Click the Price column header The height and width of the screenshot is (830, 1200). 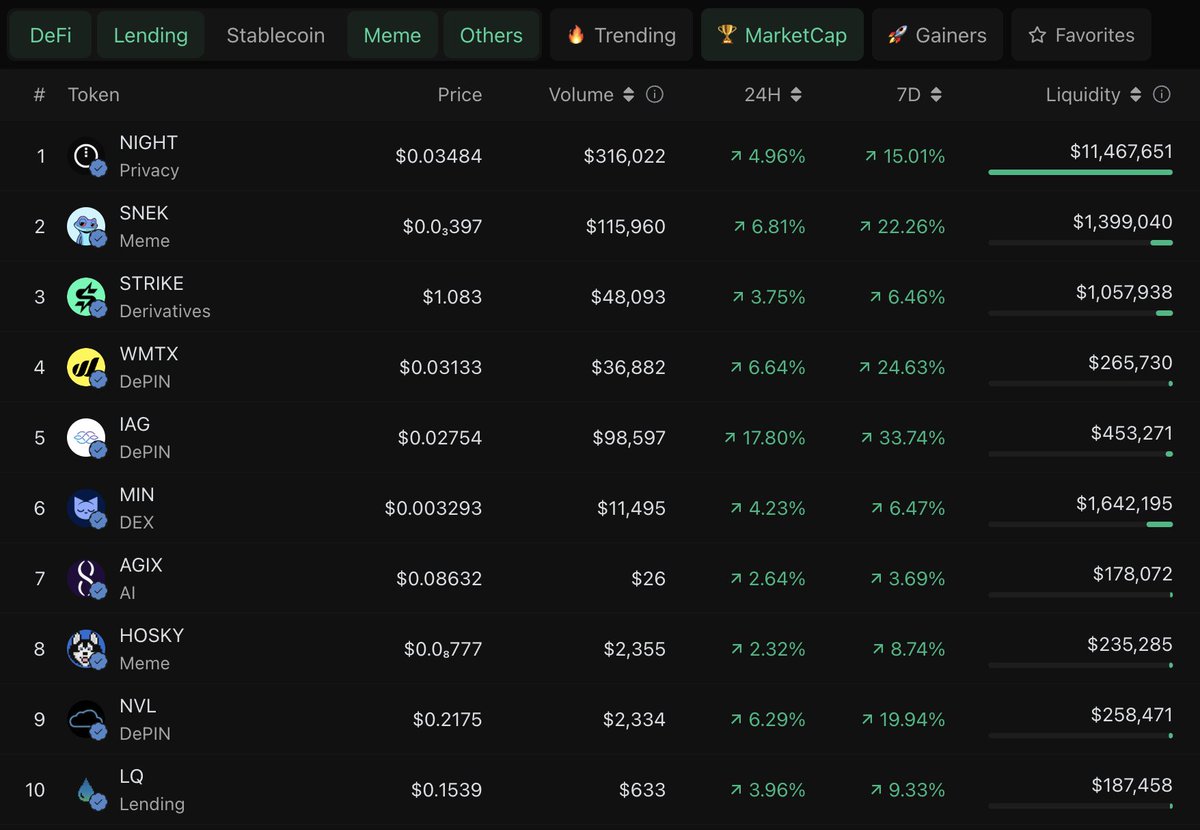pyautogui.click(x=460, y=95)
